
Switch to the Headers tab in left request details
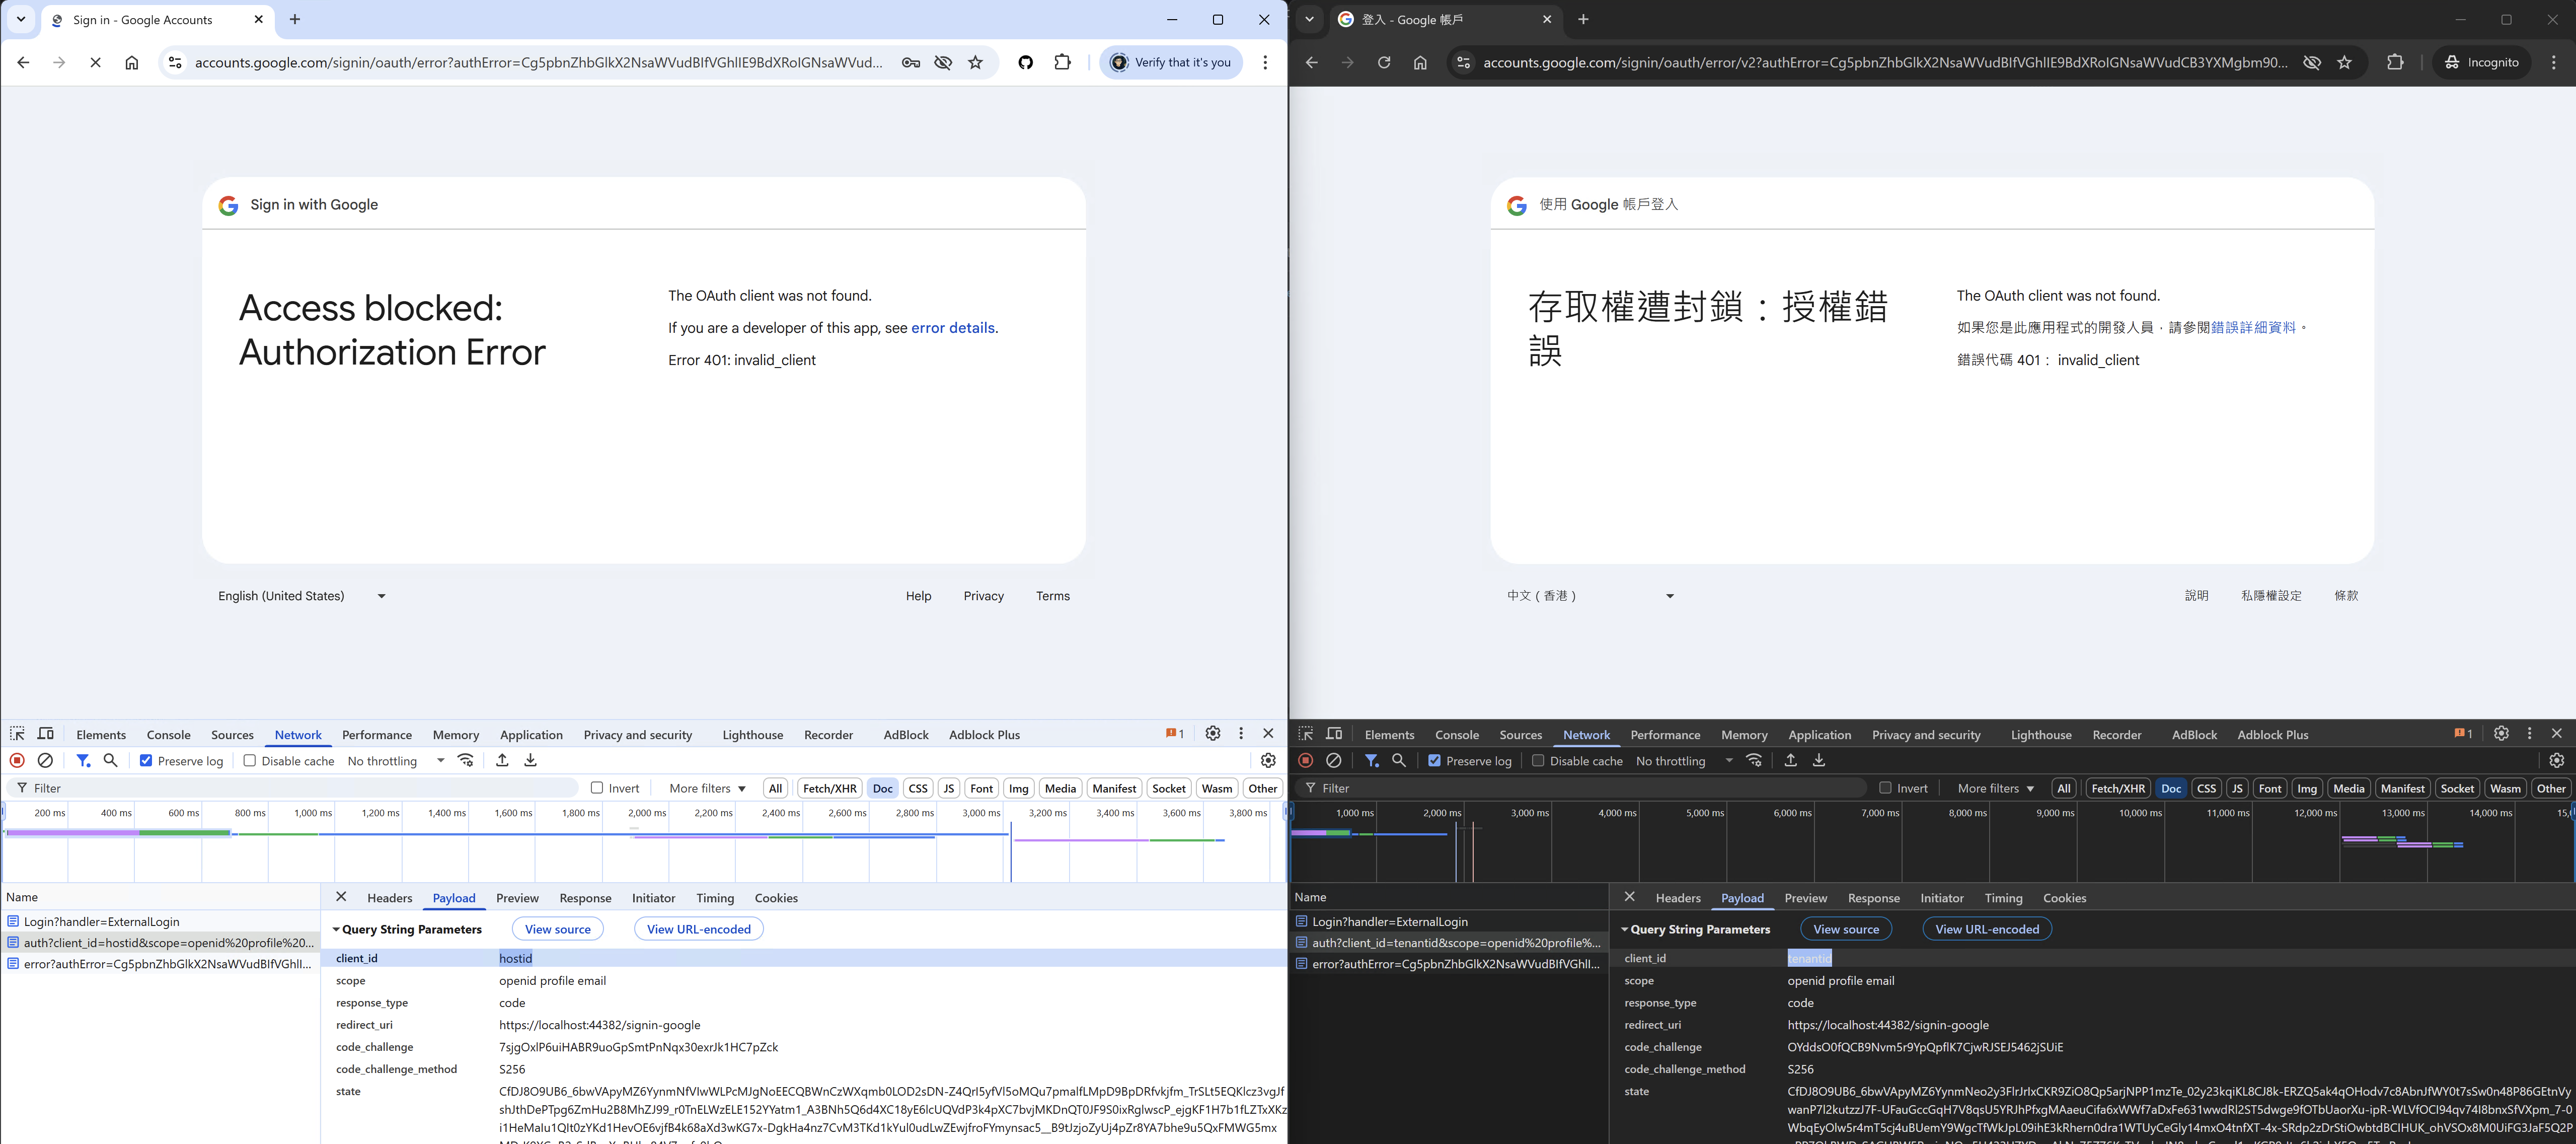389,898
